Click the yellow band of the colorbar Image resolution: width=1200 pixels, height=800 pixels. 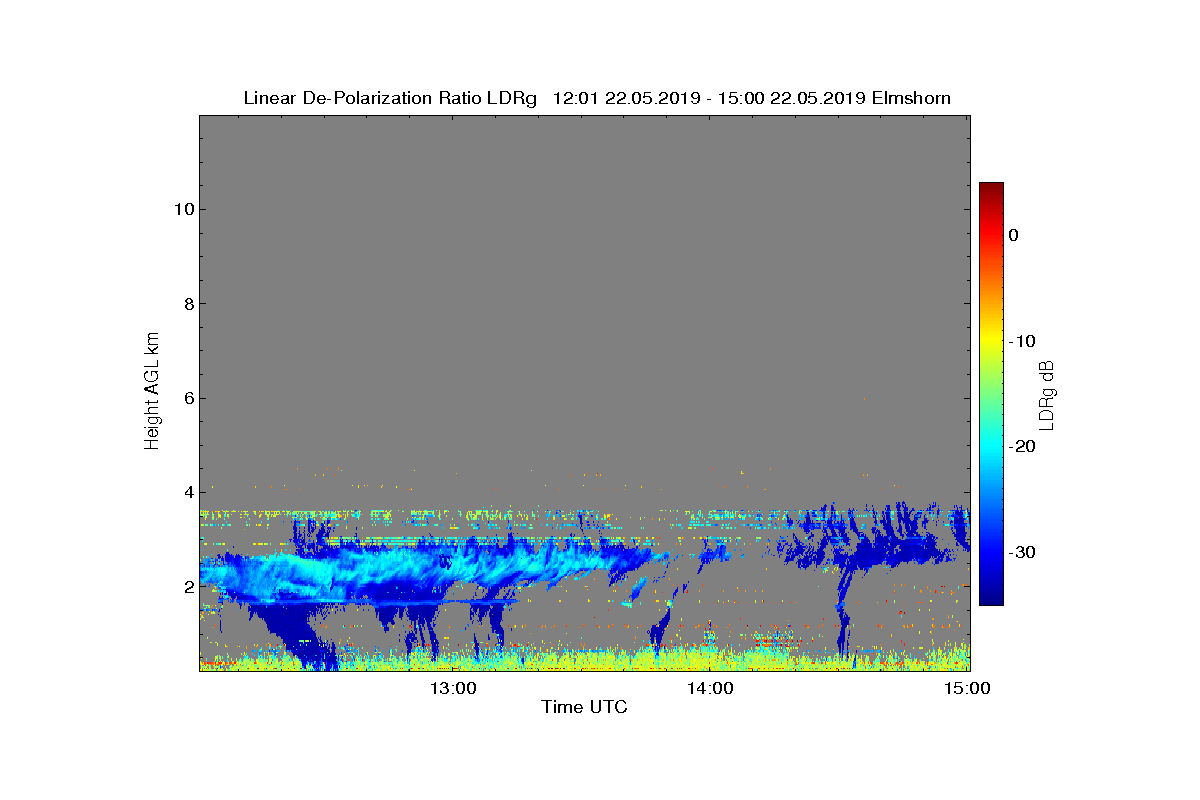point(991,341)
